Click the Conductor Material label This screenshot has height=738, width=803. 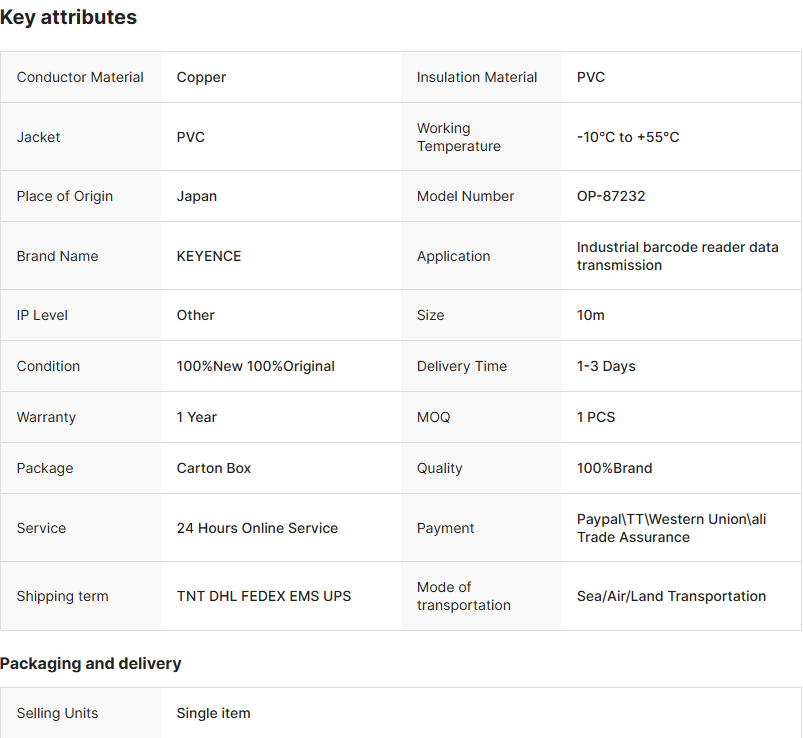[80, 77]
